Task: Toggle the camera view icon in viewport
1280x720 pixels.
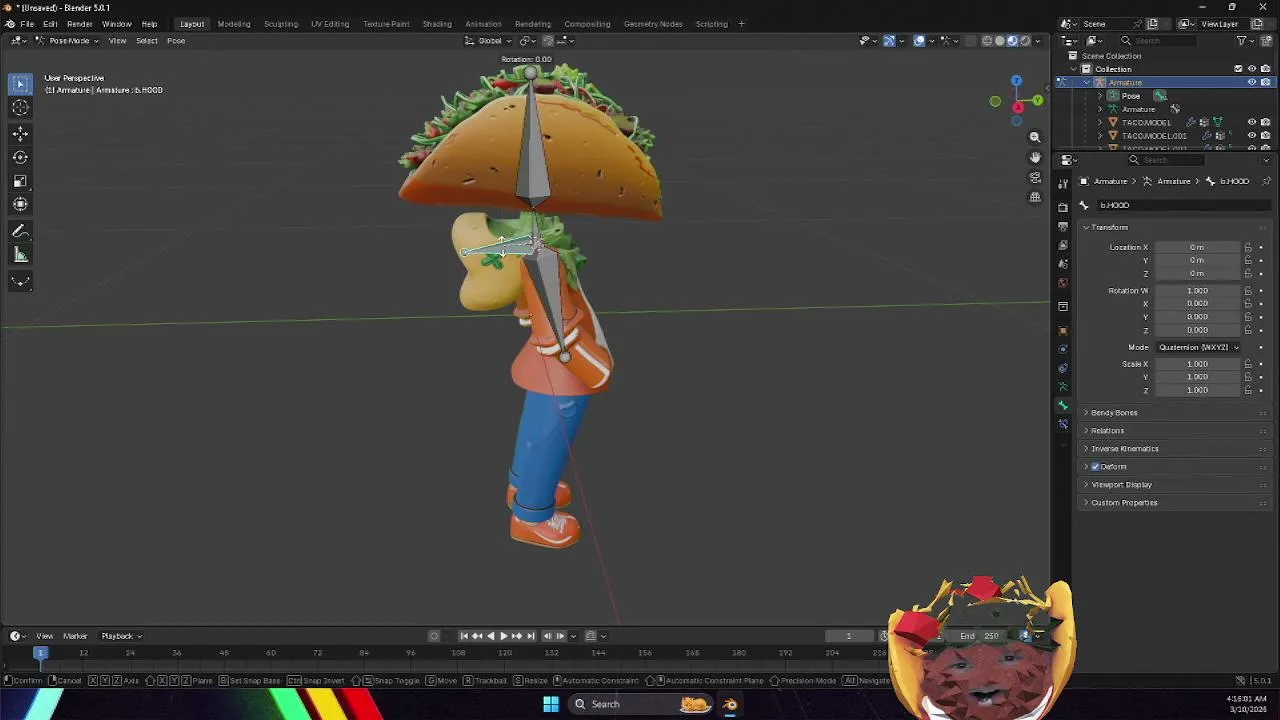Action: tap(1035, 177)
